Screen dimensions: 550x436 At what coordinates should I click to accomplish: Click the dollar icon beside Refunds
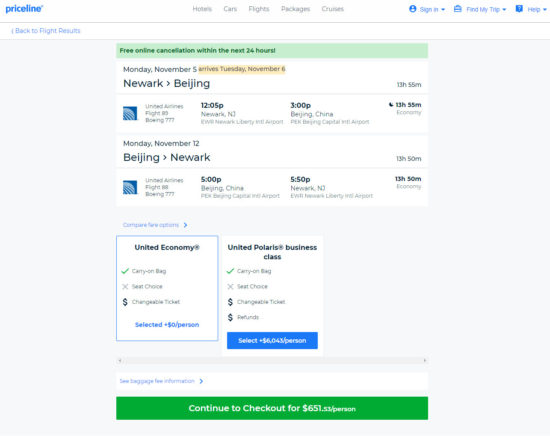coord(230,317)
